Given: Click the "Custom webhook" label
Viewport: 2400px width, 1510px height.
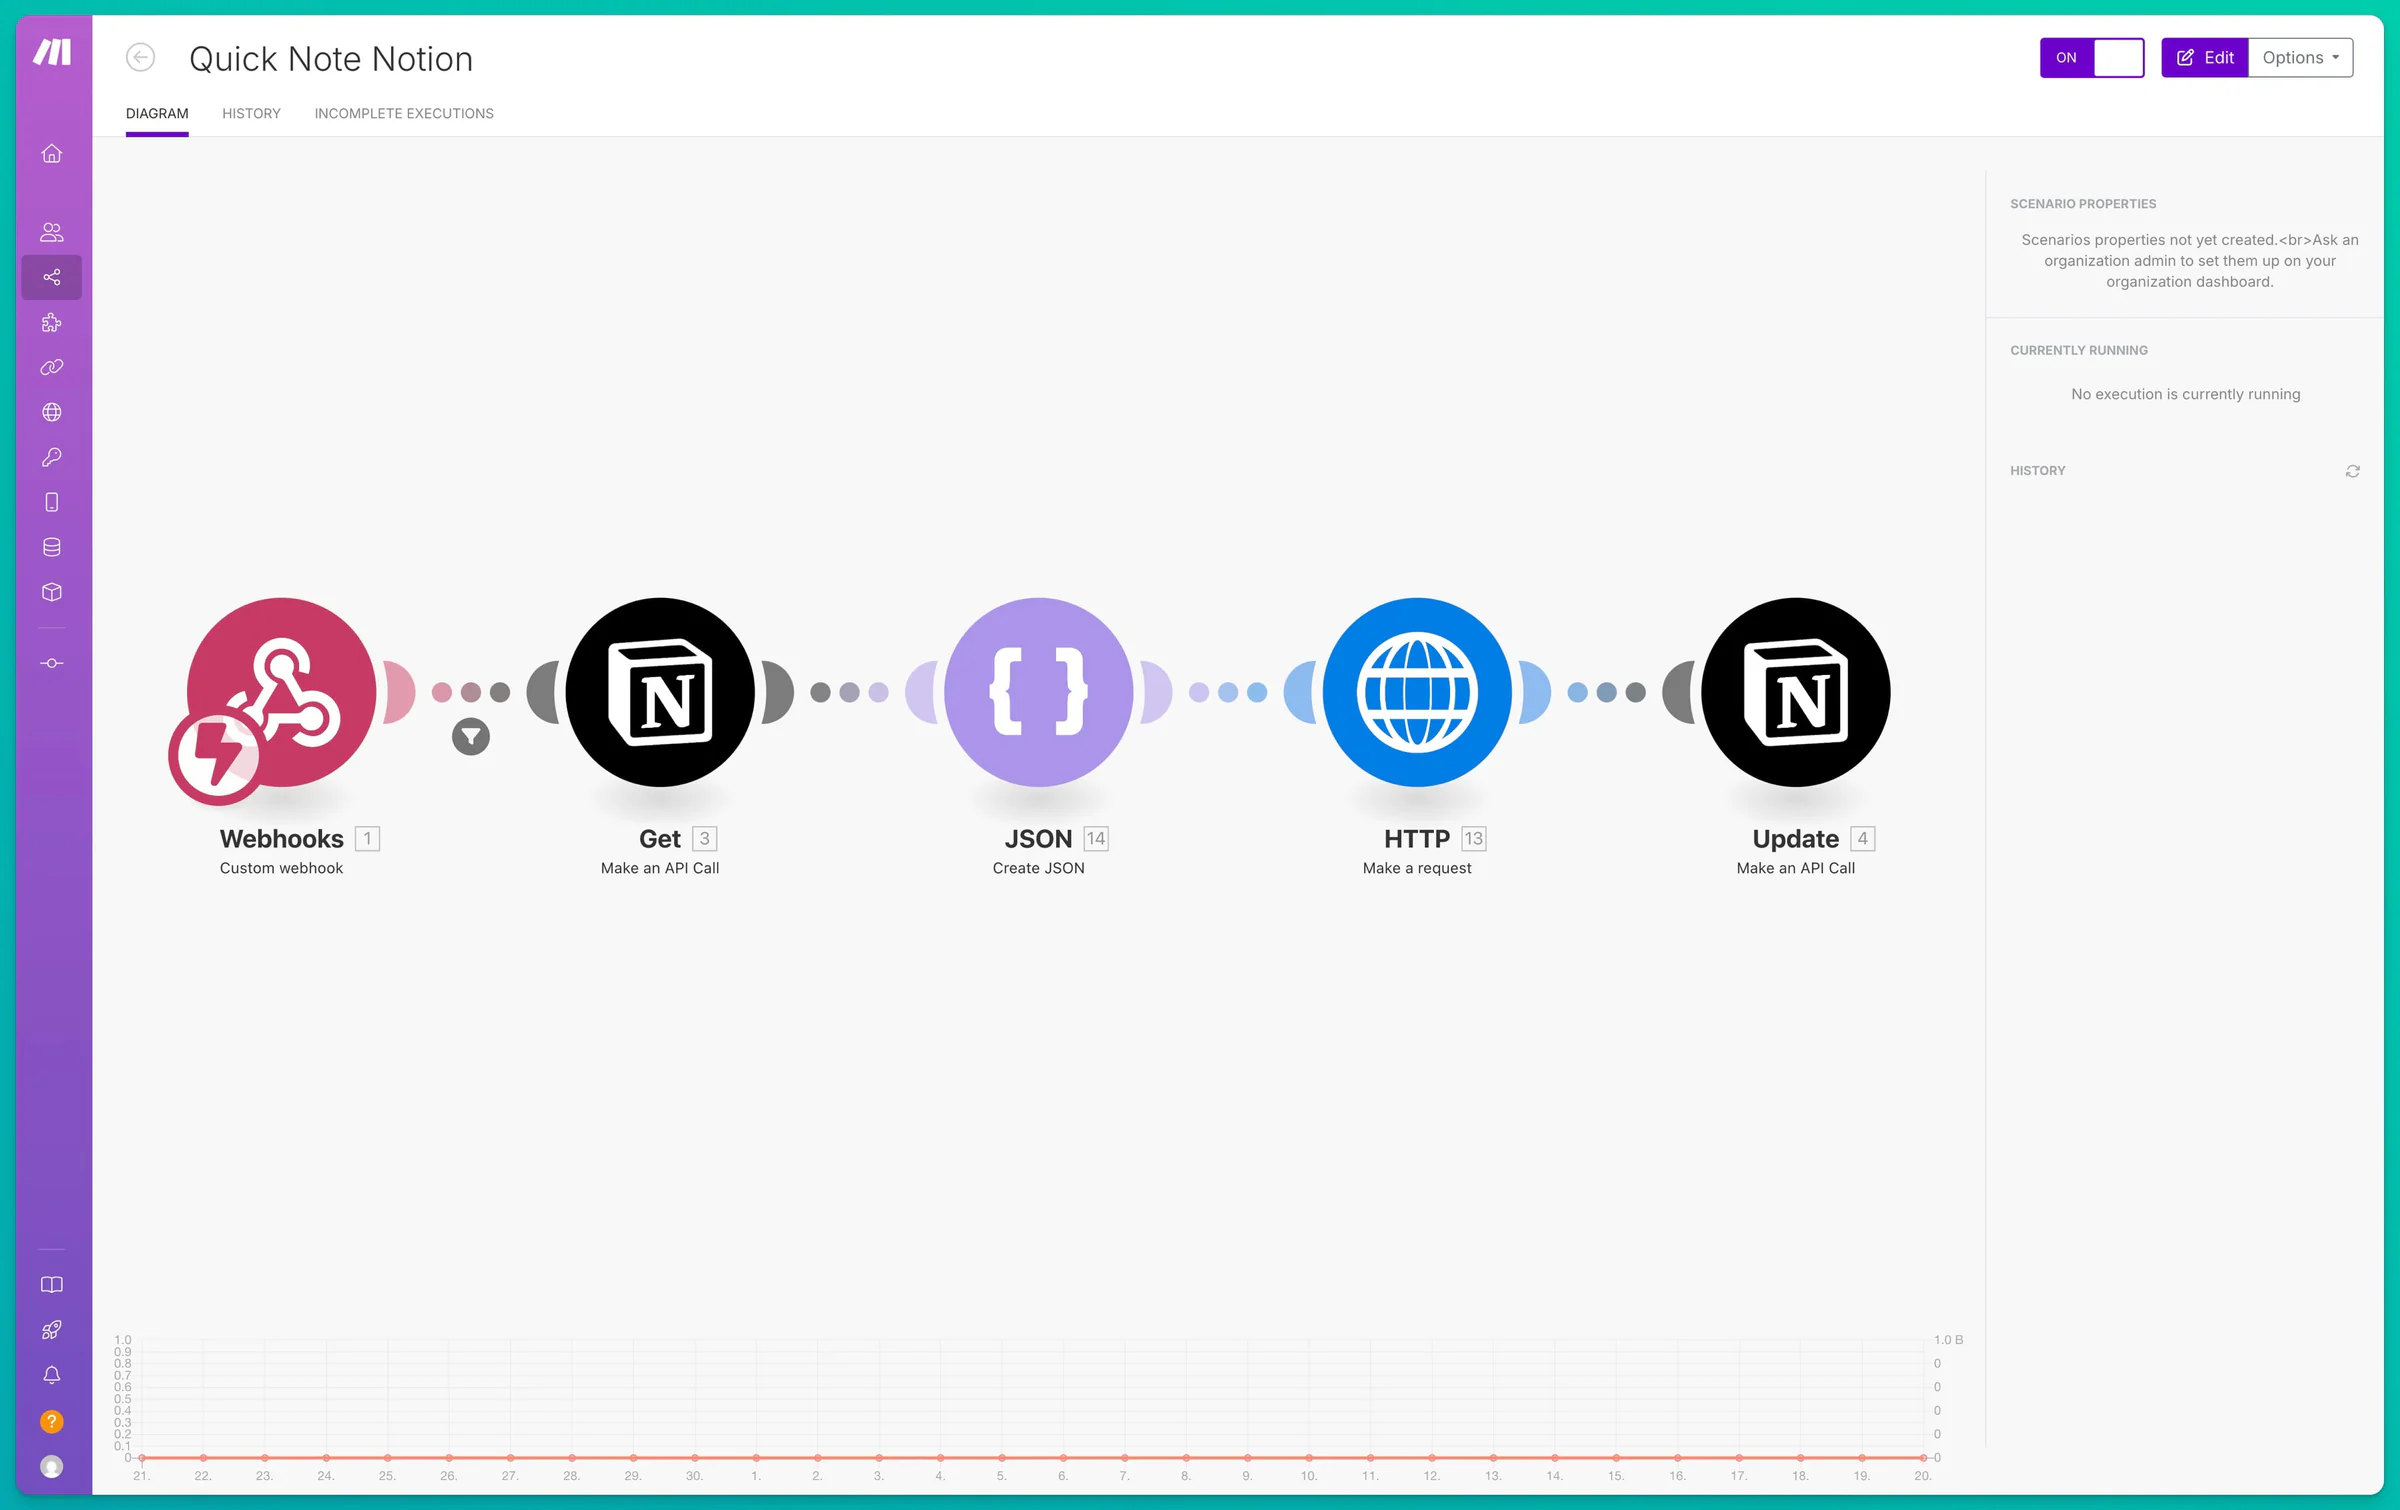Looking at the screenshot, I should coord(281,868).
